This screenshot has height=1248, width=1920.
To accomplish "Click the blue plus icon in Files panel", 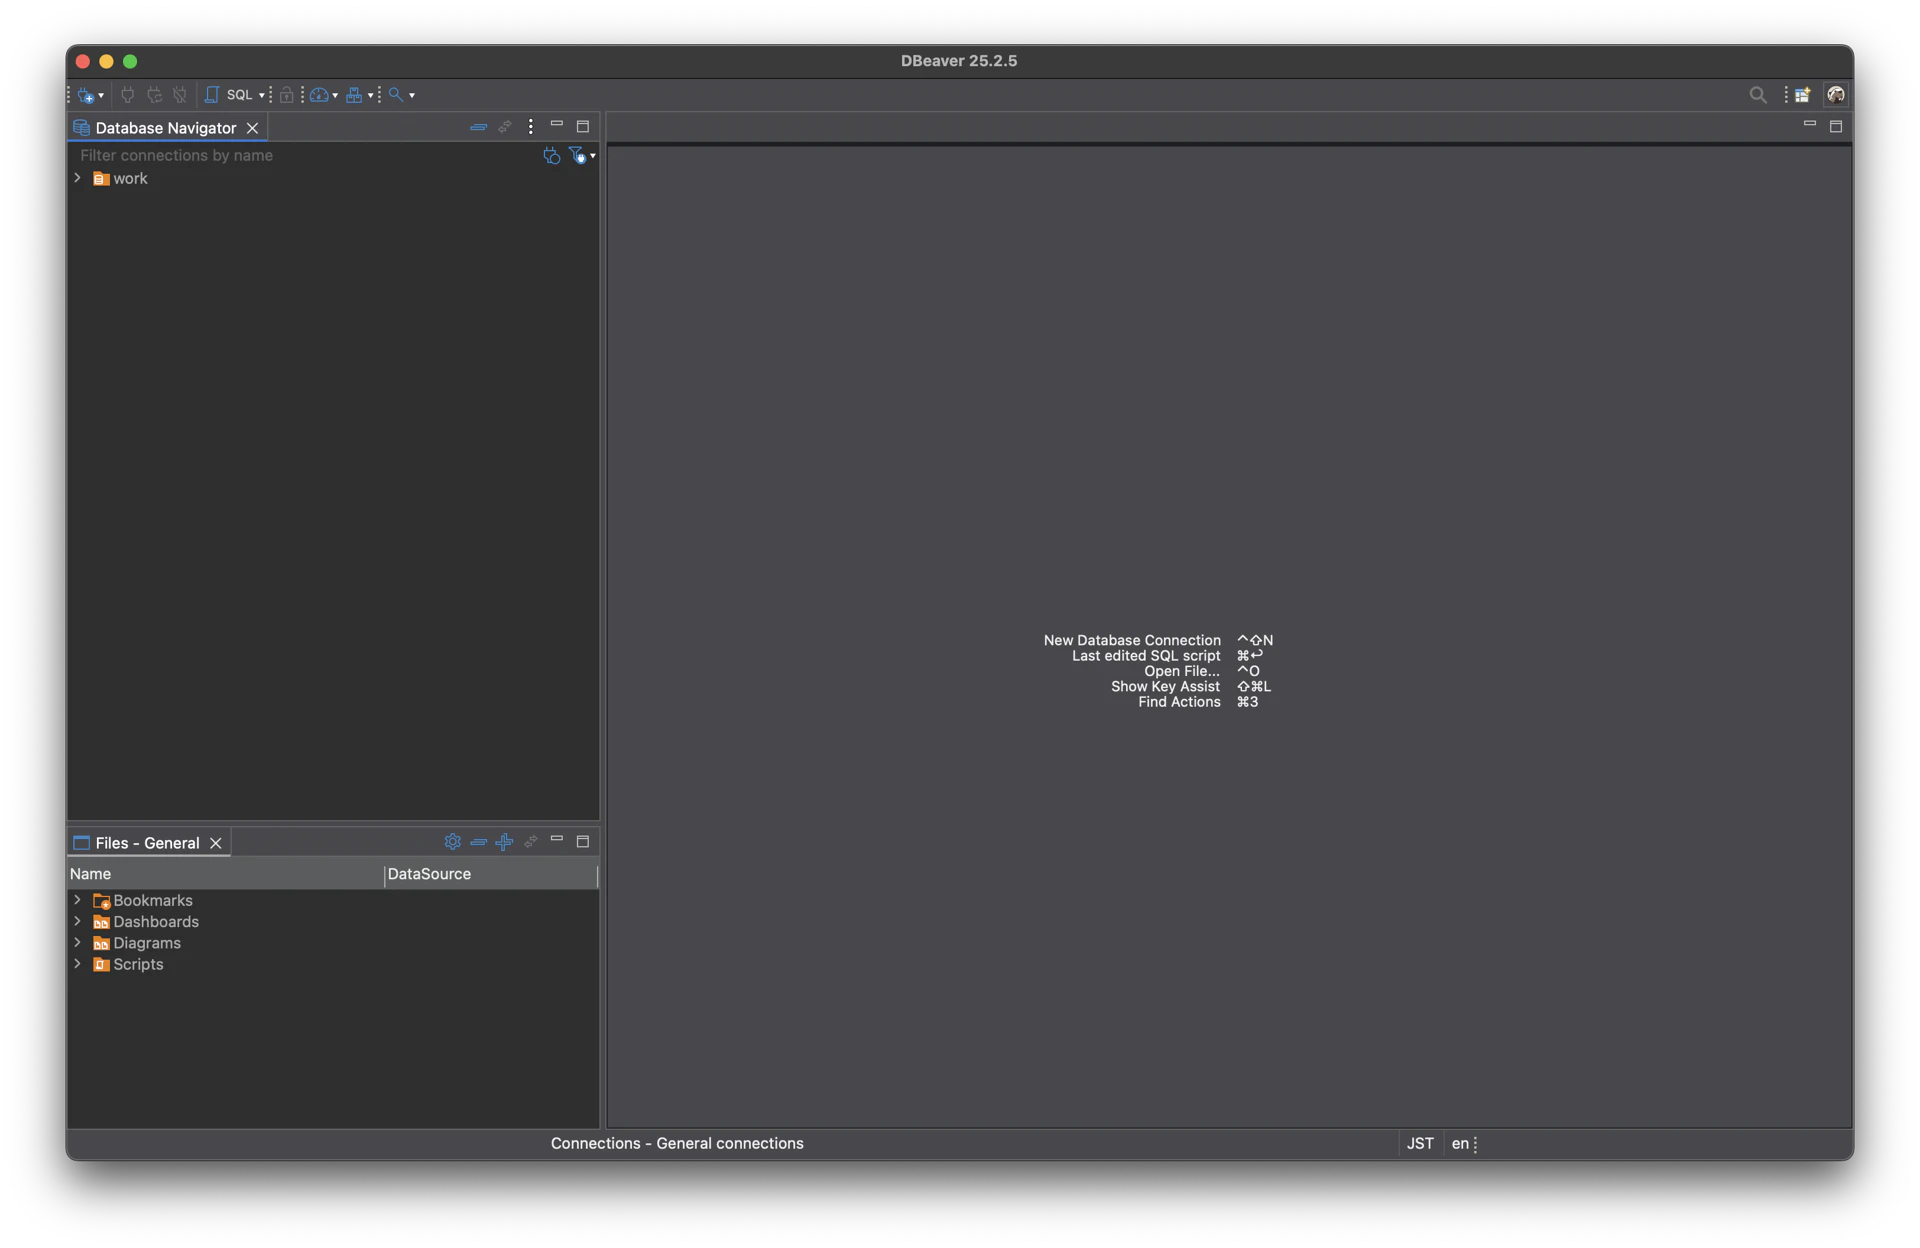I will click(504, 842).
